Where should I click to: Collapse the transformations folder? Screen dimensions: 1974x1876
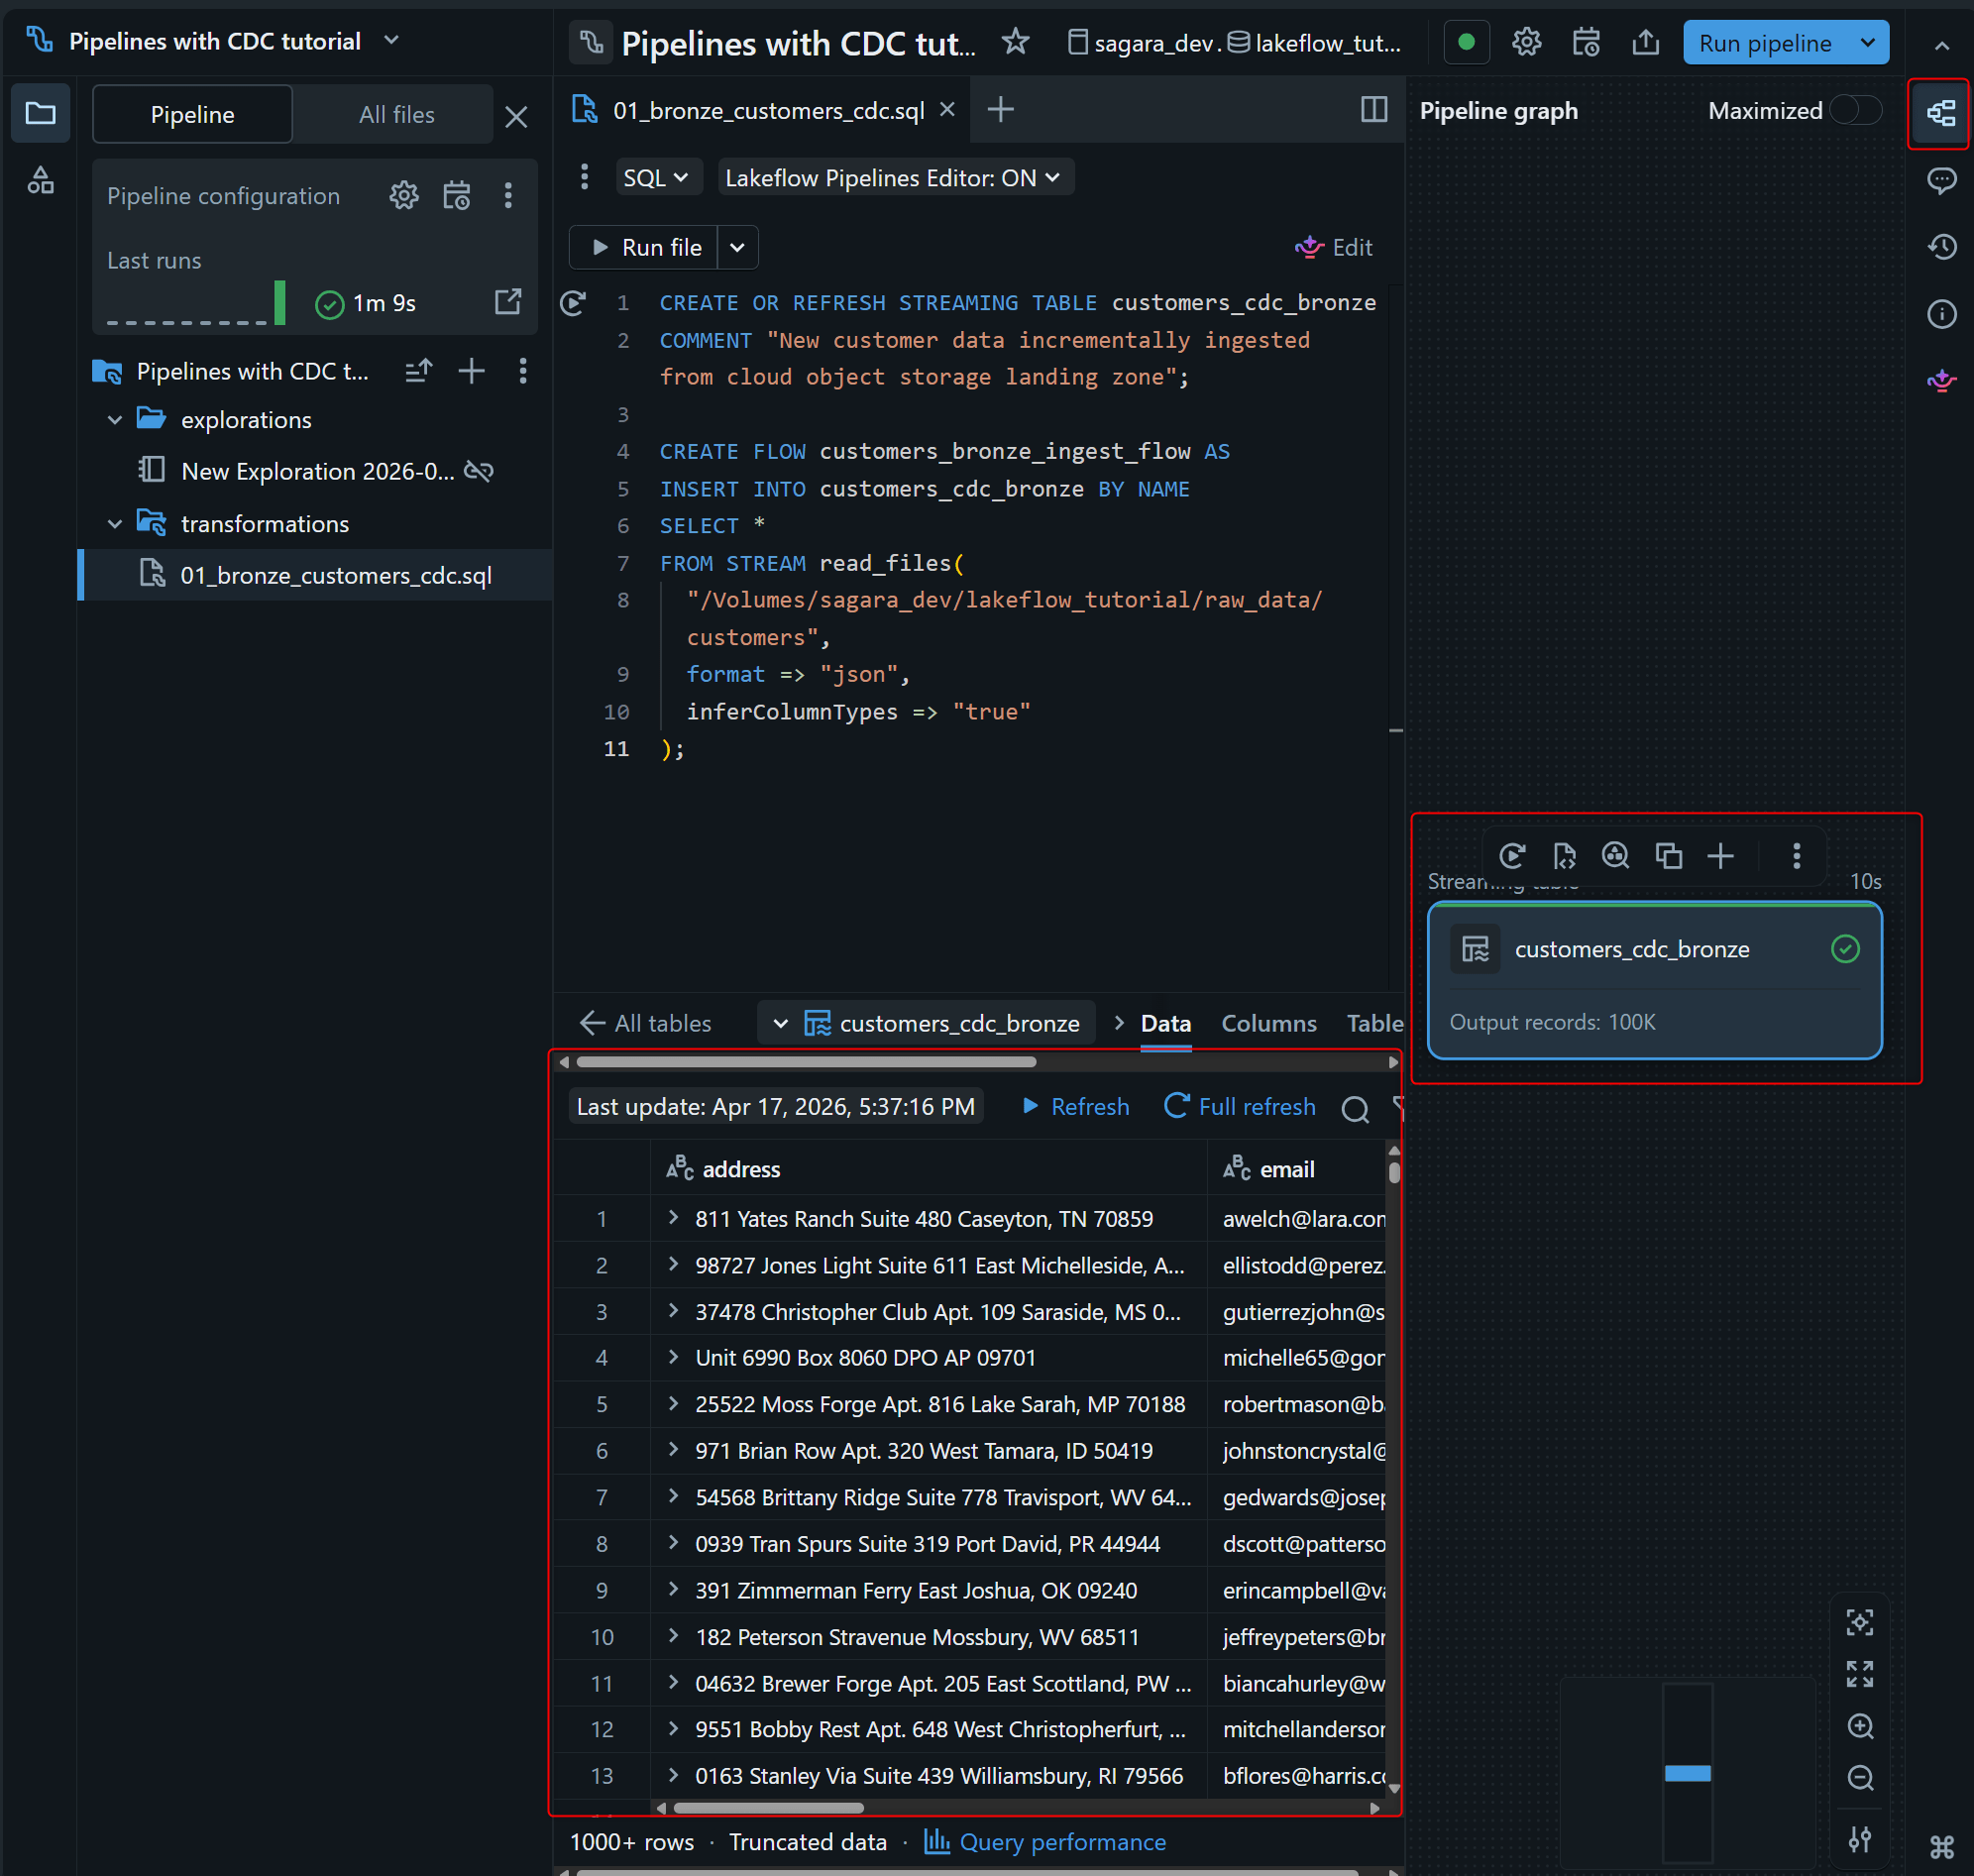[115, 524]
